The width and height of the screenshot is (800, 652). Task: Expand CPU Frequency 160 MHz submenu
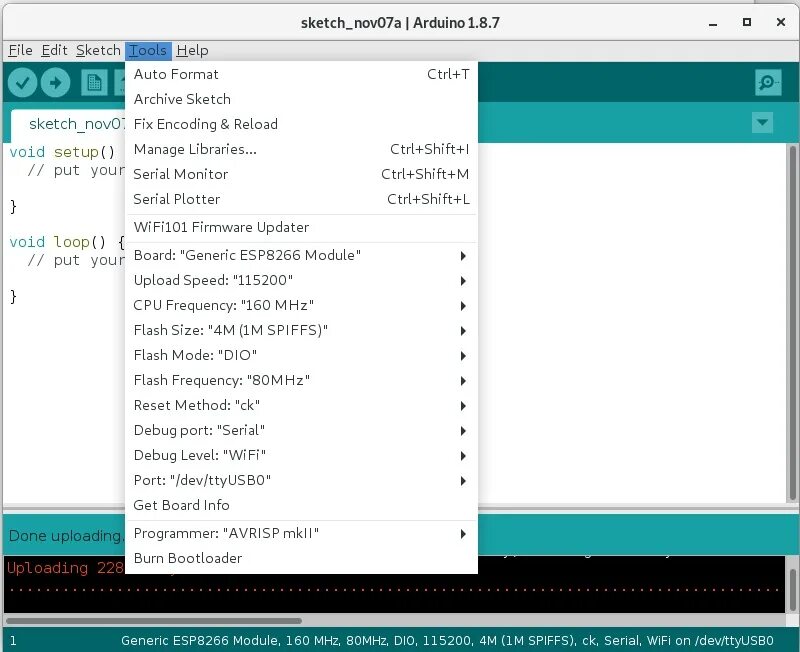(x=301, y=306)
